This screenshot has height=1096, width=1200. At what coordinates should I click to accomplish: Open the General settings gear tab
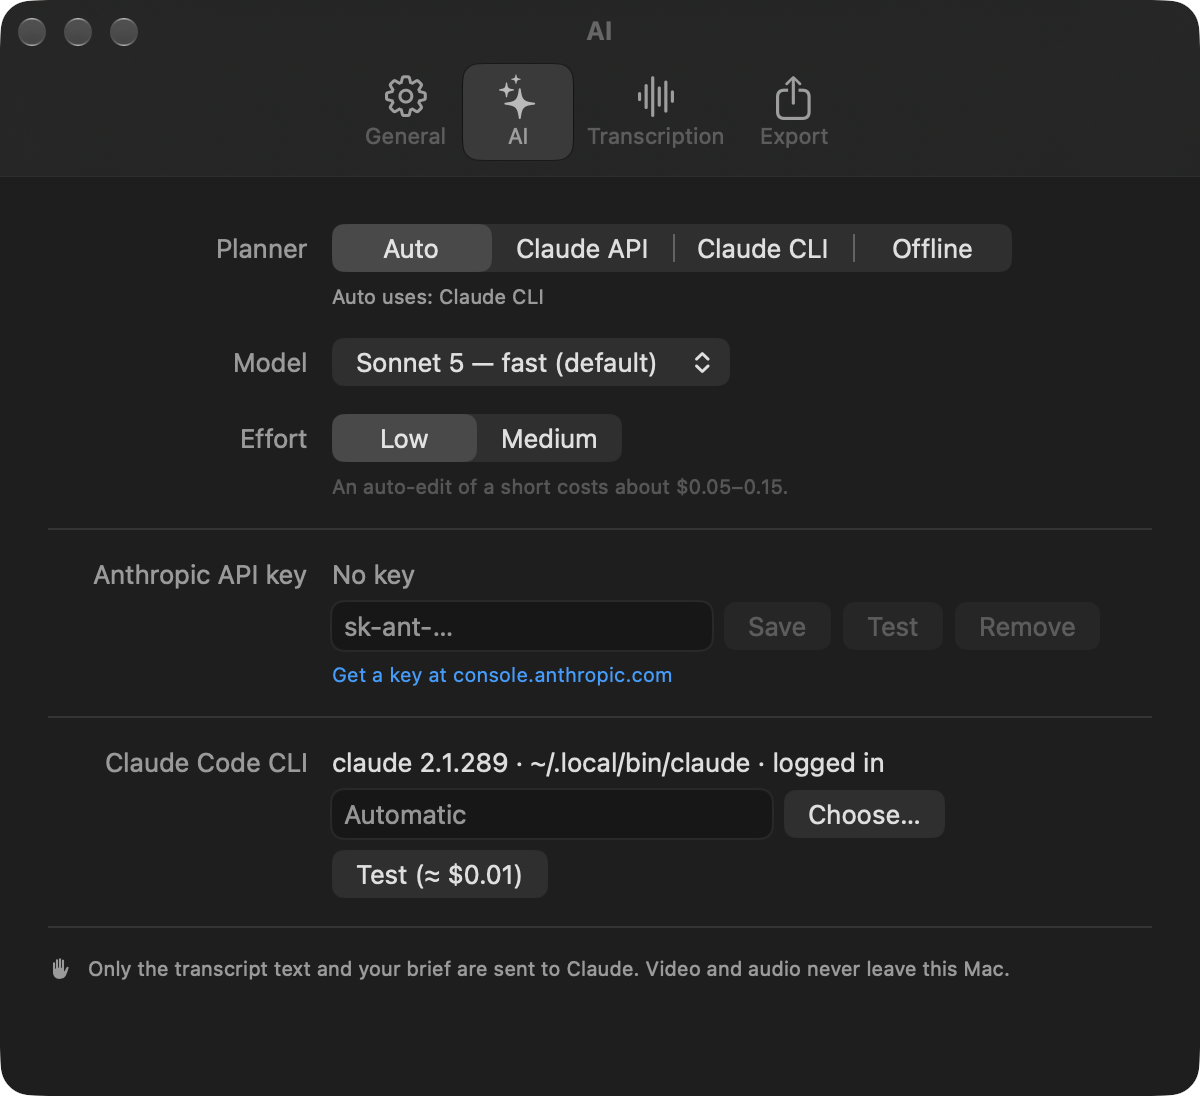click(405, 112)
